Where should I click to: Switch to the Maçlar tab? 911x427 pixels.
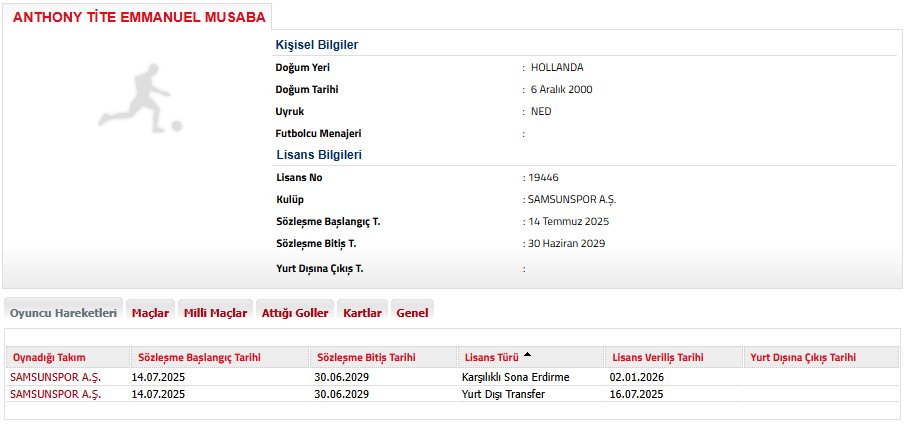coord(151,312)
